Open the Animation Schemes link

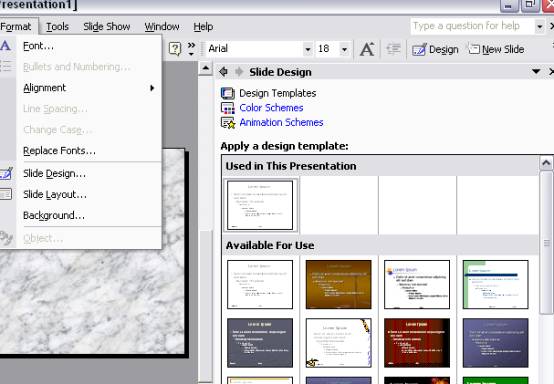(x=281, y=123)
